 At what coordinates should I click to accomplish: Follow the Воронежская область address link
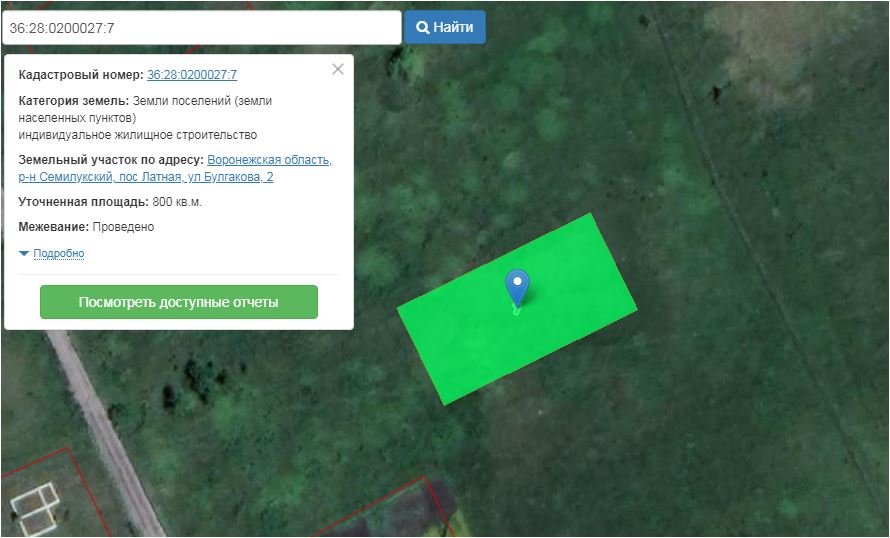(x=269, y=160)
